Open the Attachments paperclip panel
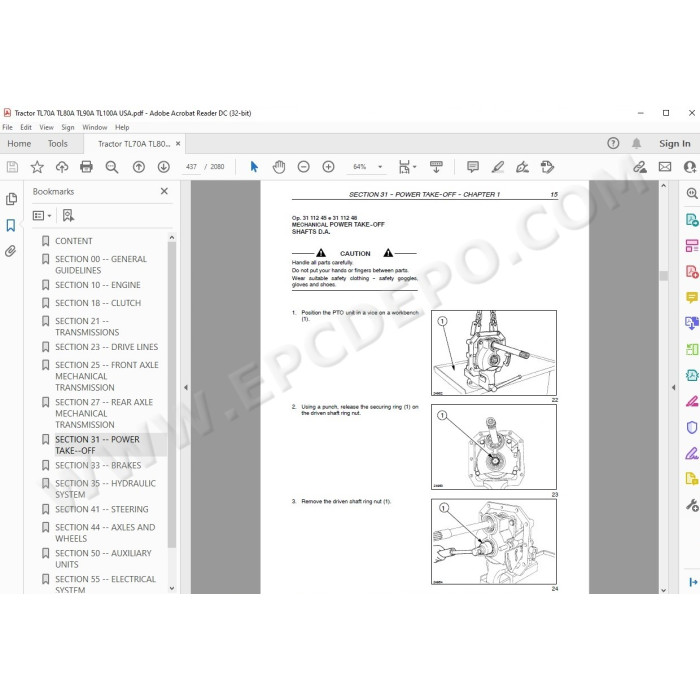Screen dimensions: 700x700 tap(11, 251)
